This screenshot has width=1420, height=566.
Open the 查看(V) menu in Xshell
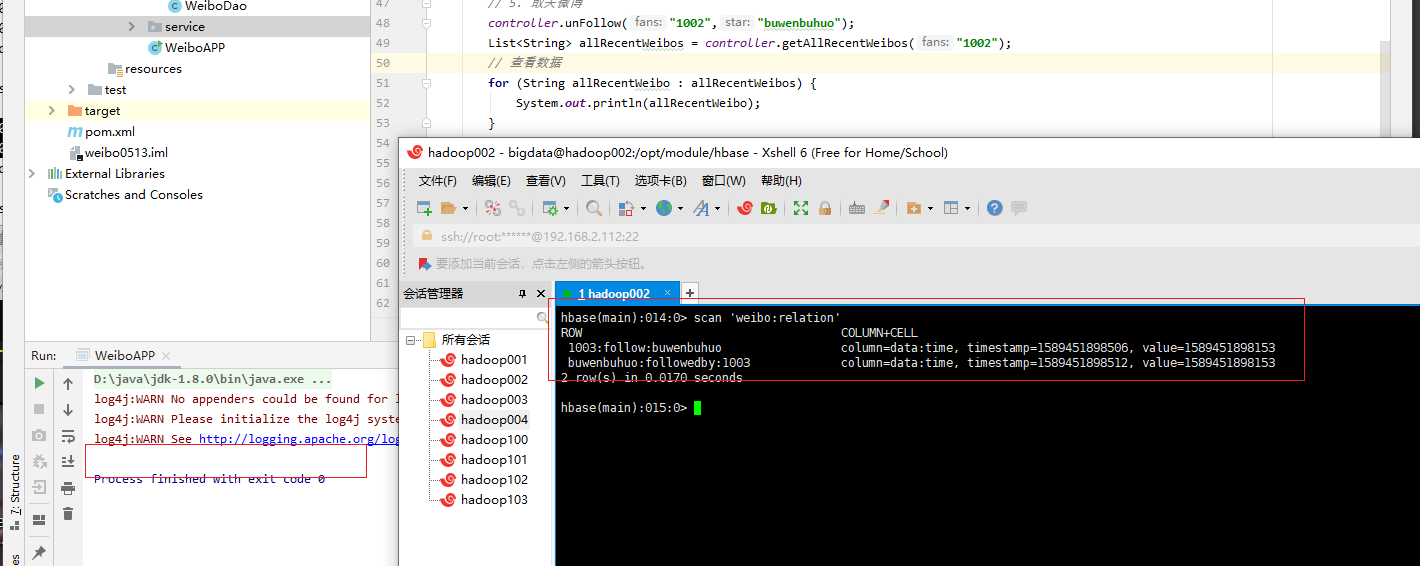(x=545, y=181)
